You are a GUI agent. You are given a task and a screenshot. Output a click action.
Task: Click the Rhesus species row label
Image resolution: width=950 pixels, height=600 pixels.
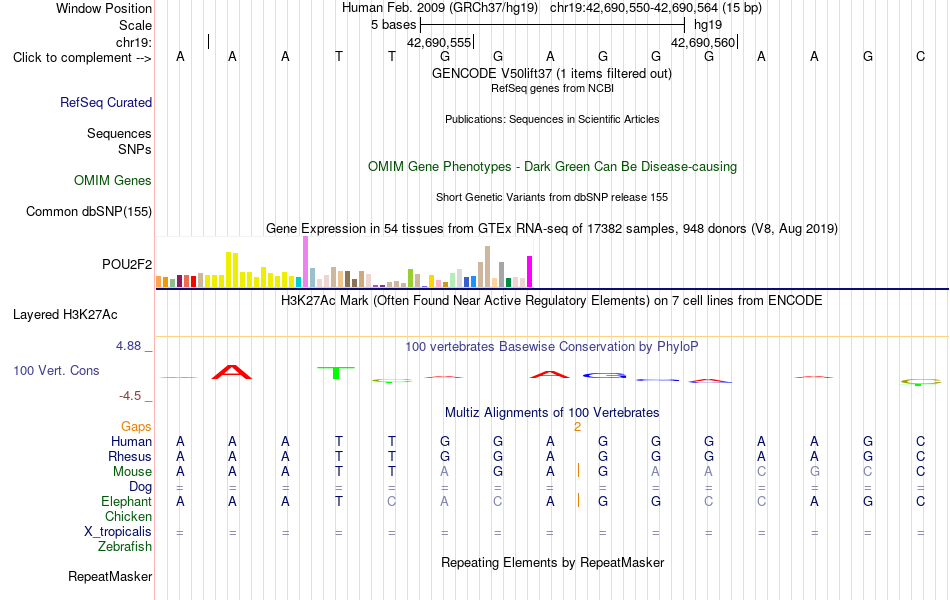[x=130, y=456]
